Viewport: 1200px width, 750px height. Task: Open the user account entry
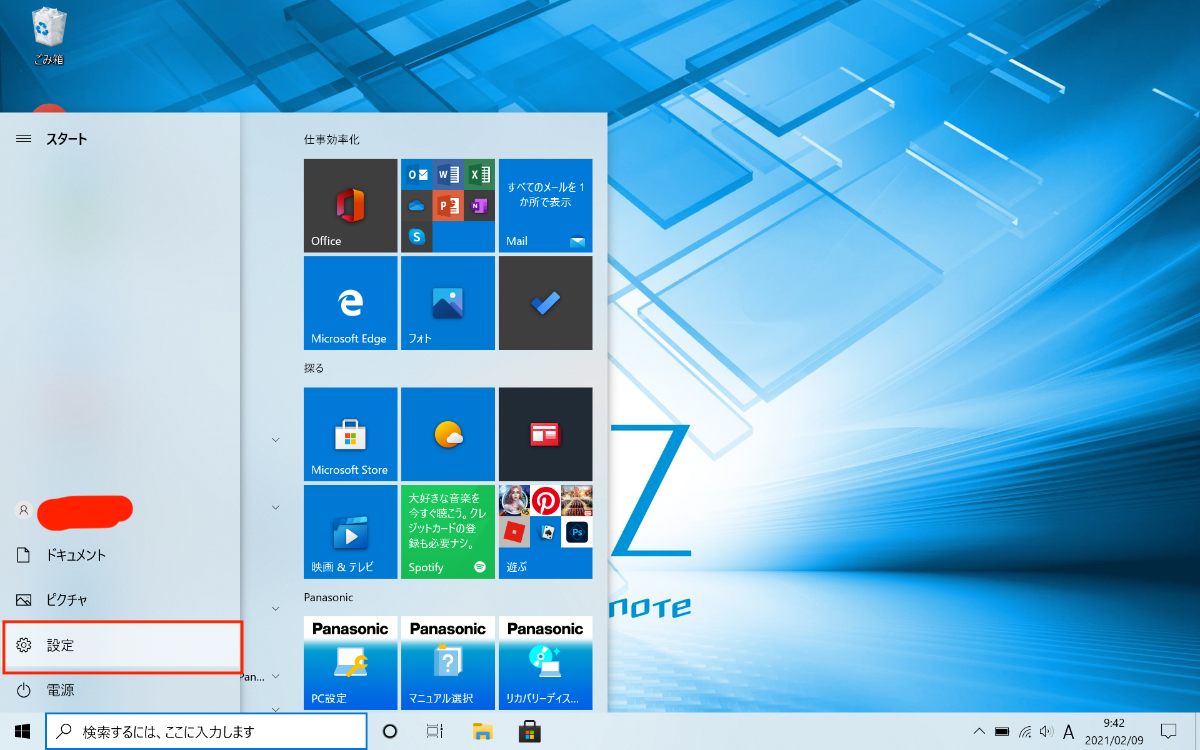coord(120,510)
